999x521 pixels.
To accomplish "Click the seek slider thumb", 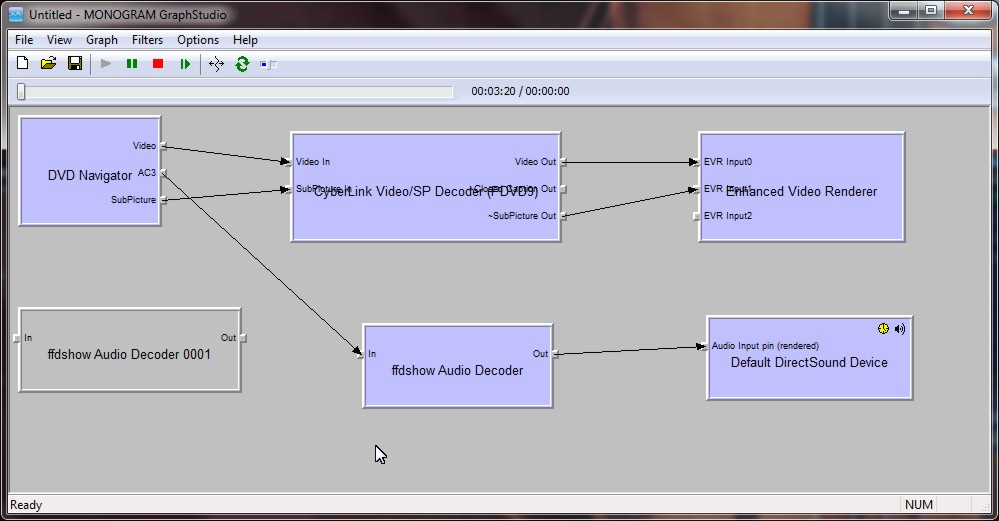I will point(21,92).
